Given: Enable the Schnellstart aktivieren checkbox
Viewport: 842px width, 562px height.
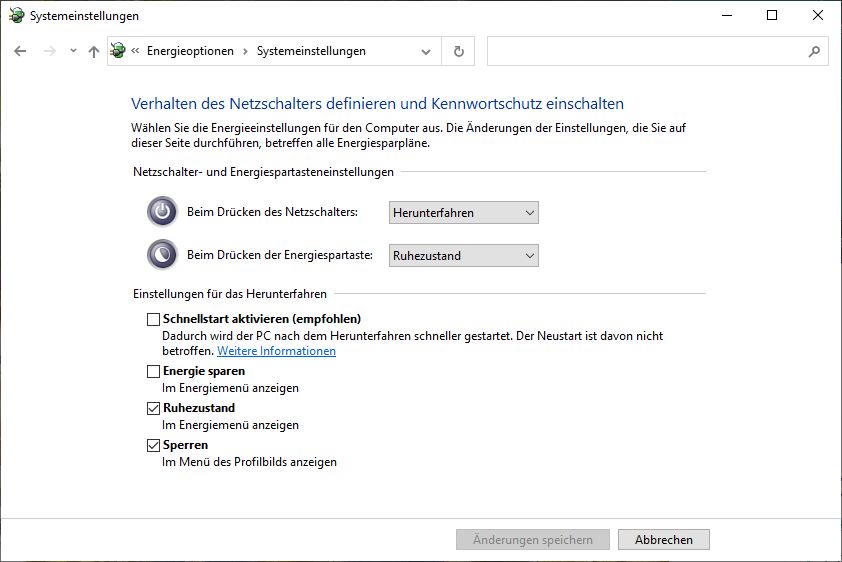Looking at the screenshot, I should pos(154,319).
